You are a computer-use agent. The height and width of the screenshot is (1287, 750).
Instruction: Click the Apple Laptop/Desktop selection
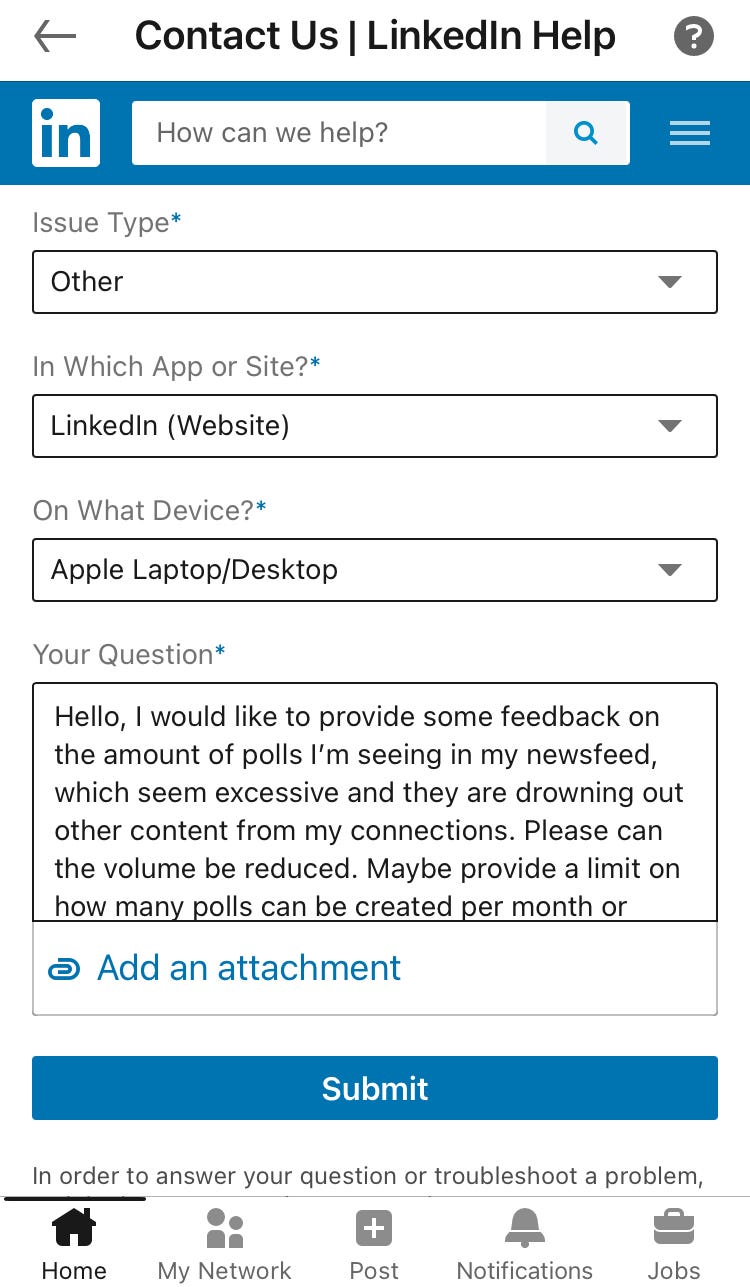195,570
